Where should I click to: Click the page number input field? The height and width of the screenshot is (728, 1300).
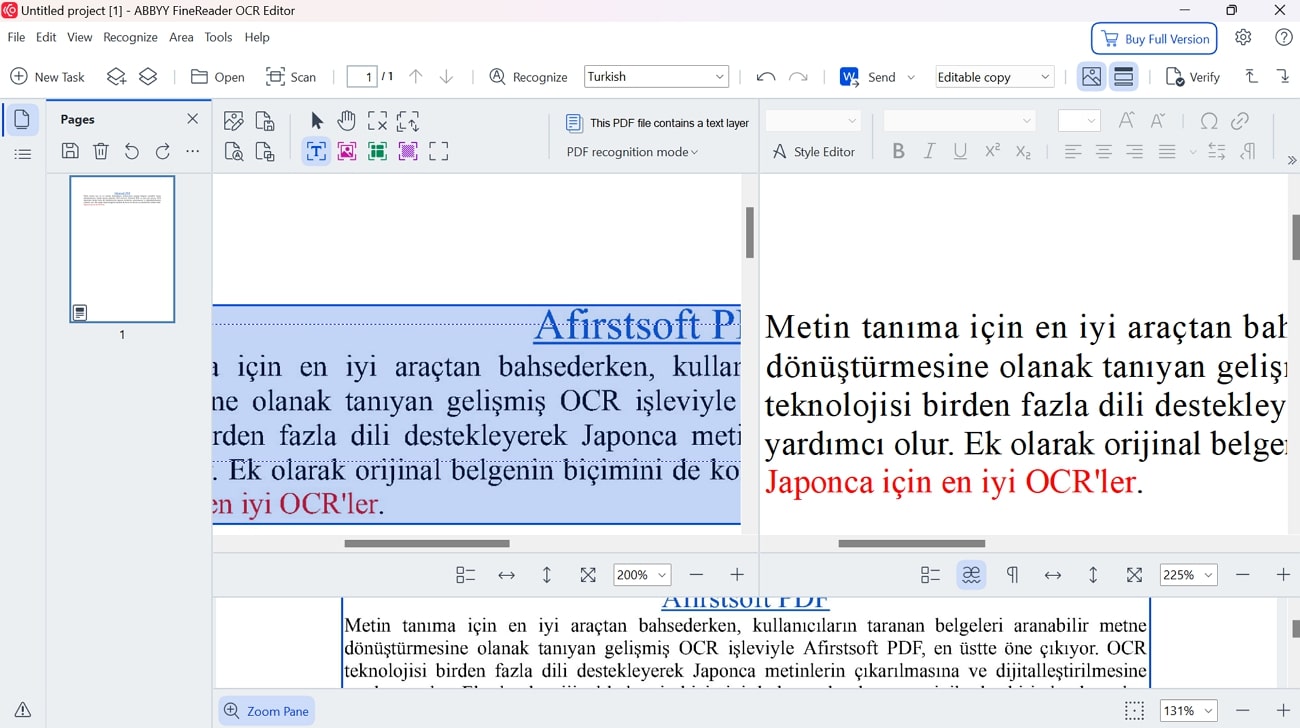point(362,77)
